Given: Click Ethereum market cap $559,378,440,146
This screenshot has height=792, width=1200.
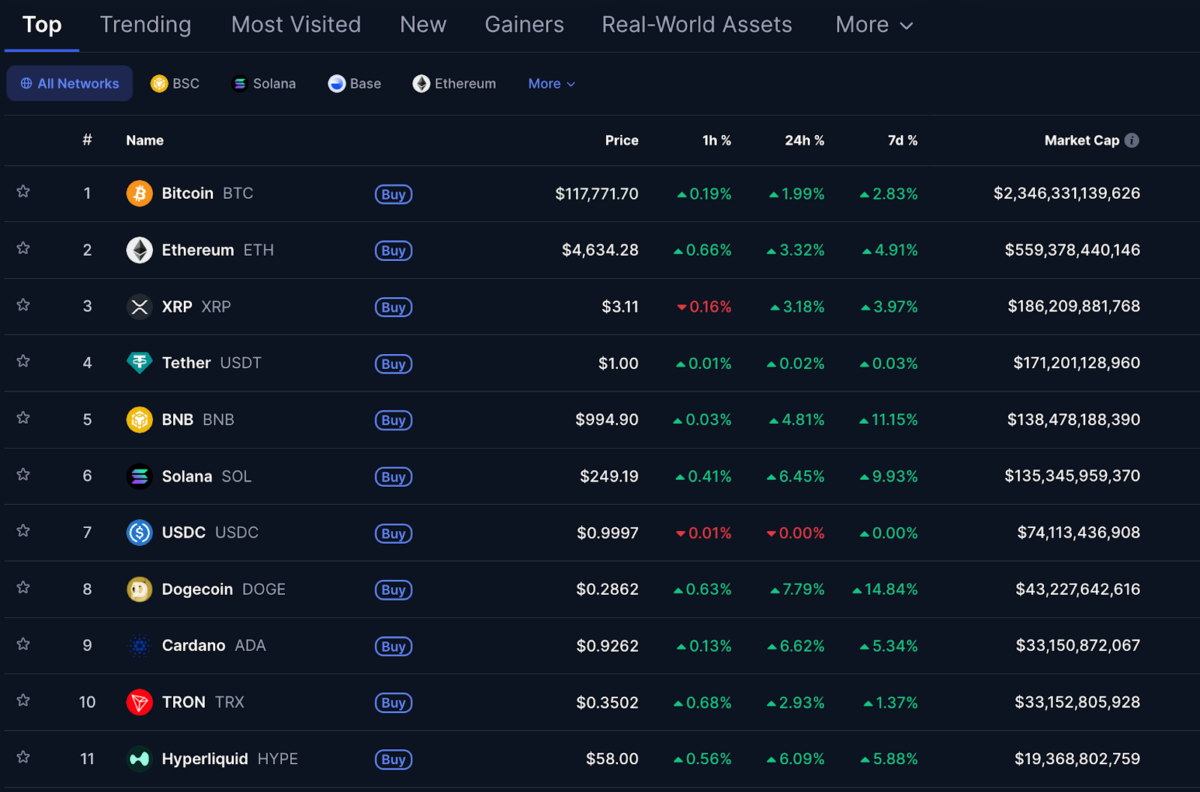Looking at the screenshot, I should [x=1072, y=250].
